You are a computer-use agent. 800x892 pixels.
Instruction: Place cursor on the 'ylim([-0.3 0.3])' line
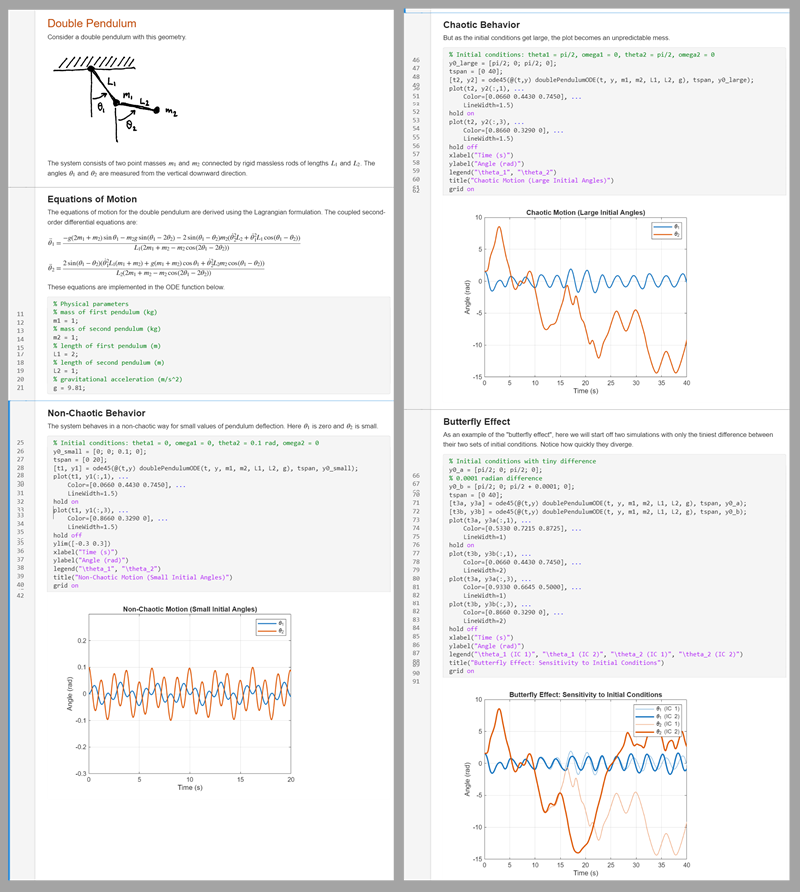click(90, 543)
